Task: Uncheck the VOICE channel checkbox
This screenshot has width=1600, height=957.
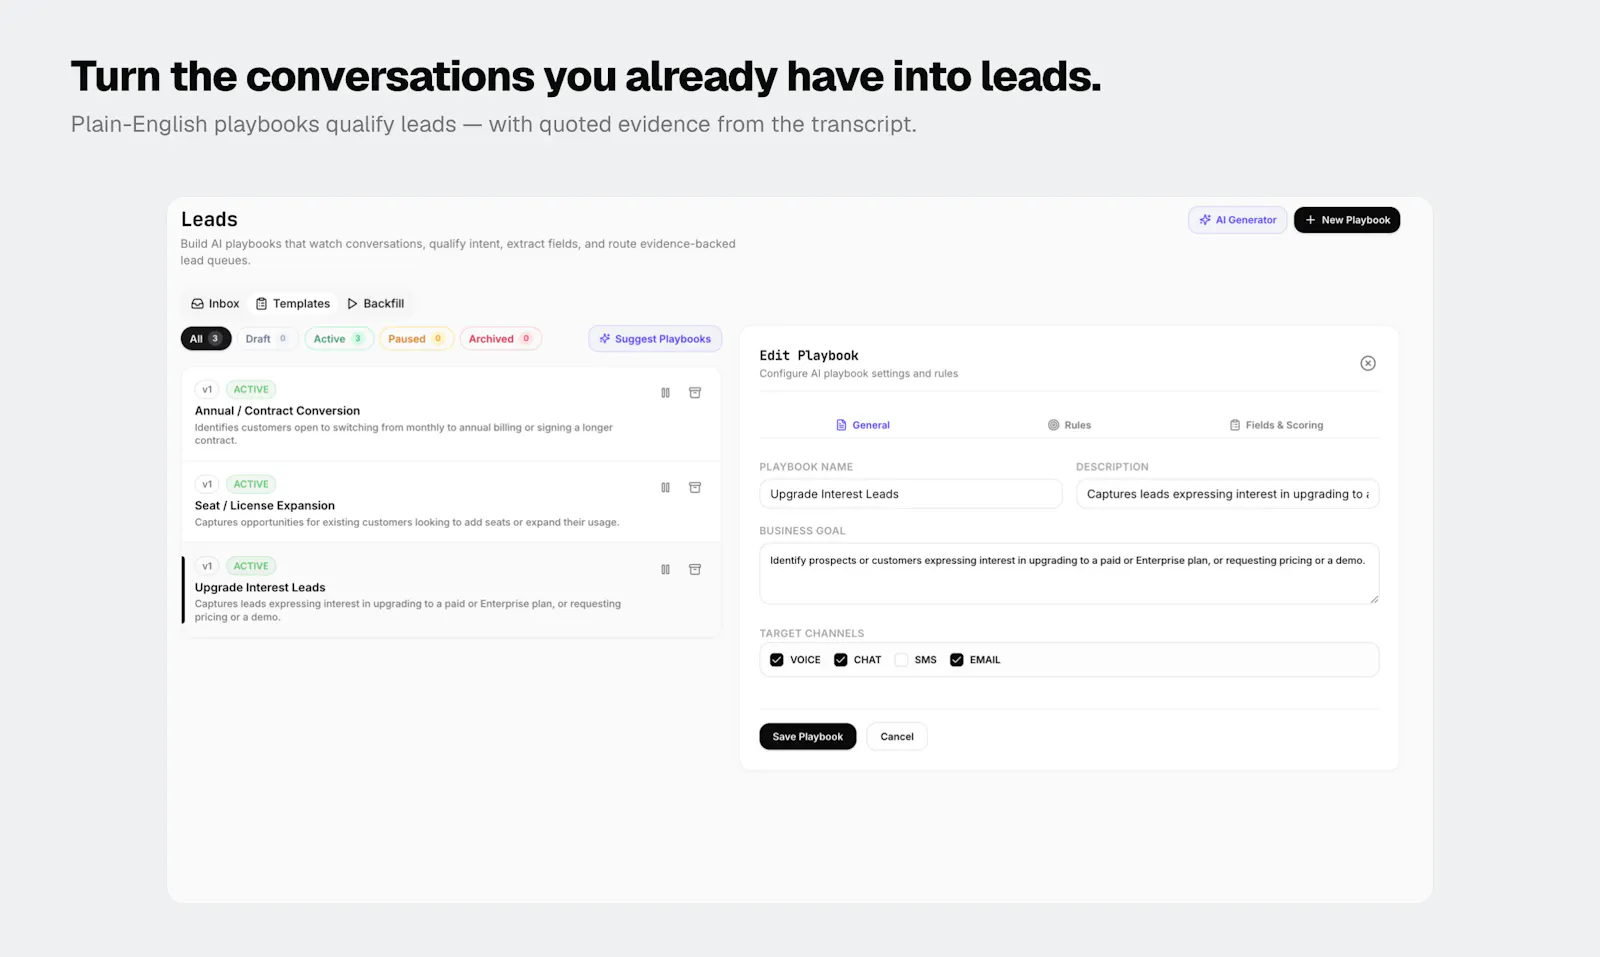Action: (777, 660)
